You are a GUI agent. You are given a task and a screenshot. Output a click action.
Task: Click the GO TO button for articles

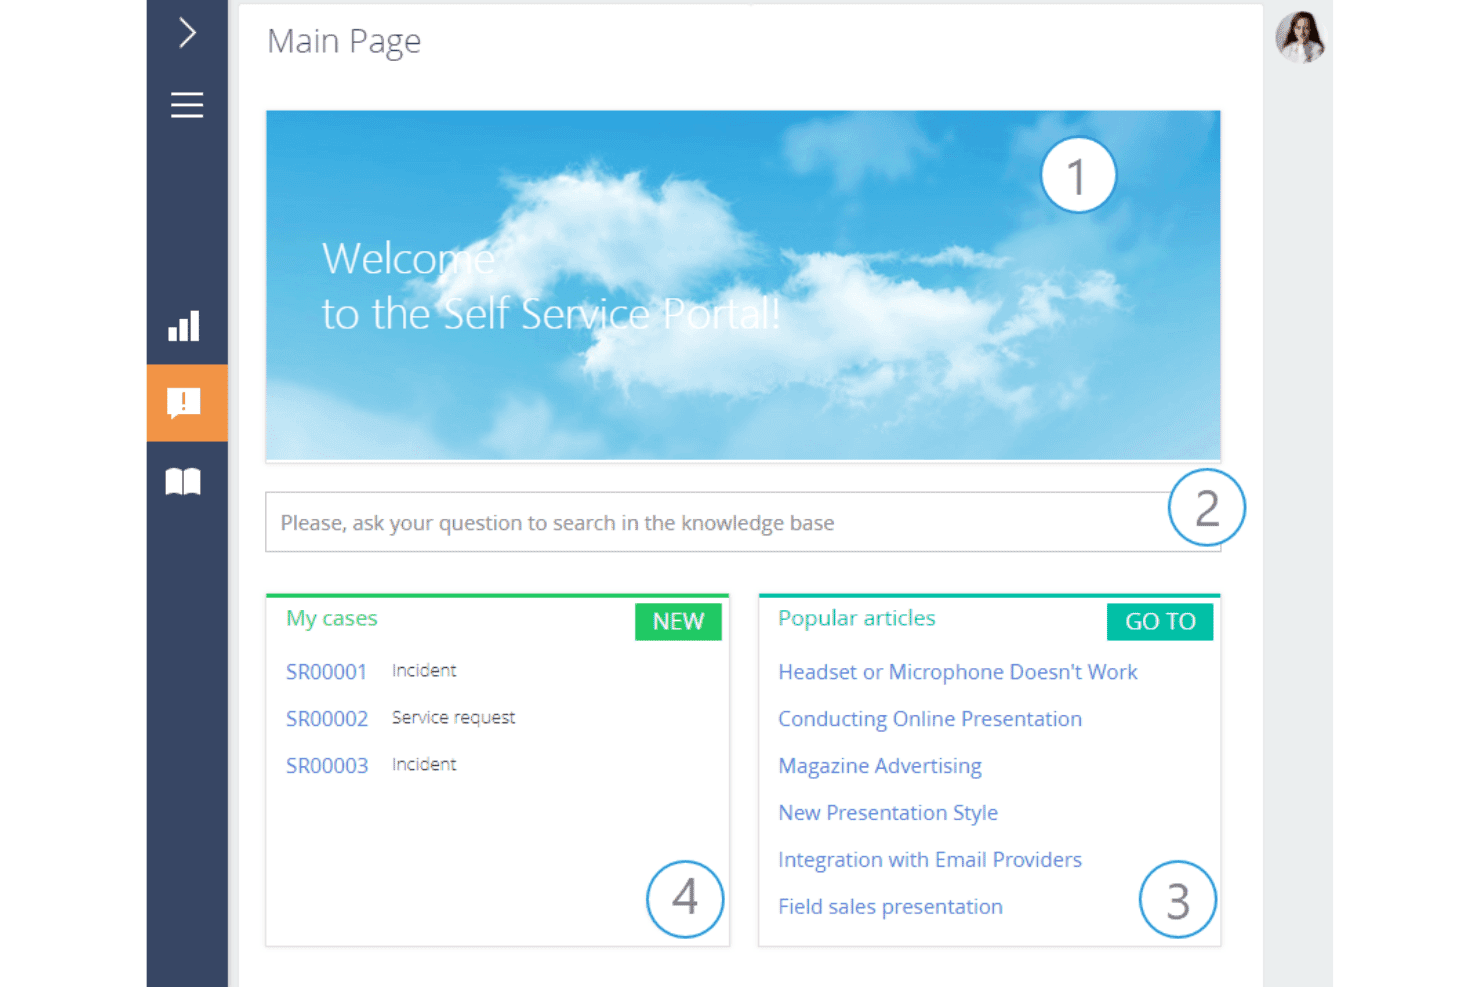pyautogui.click(x=1160, y=621)
